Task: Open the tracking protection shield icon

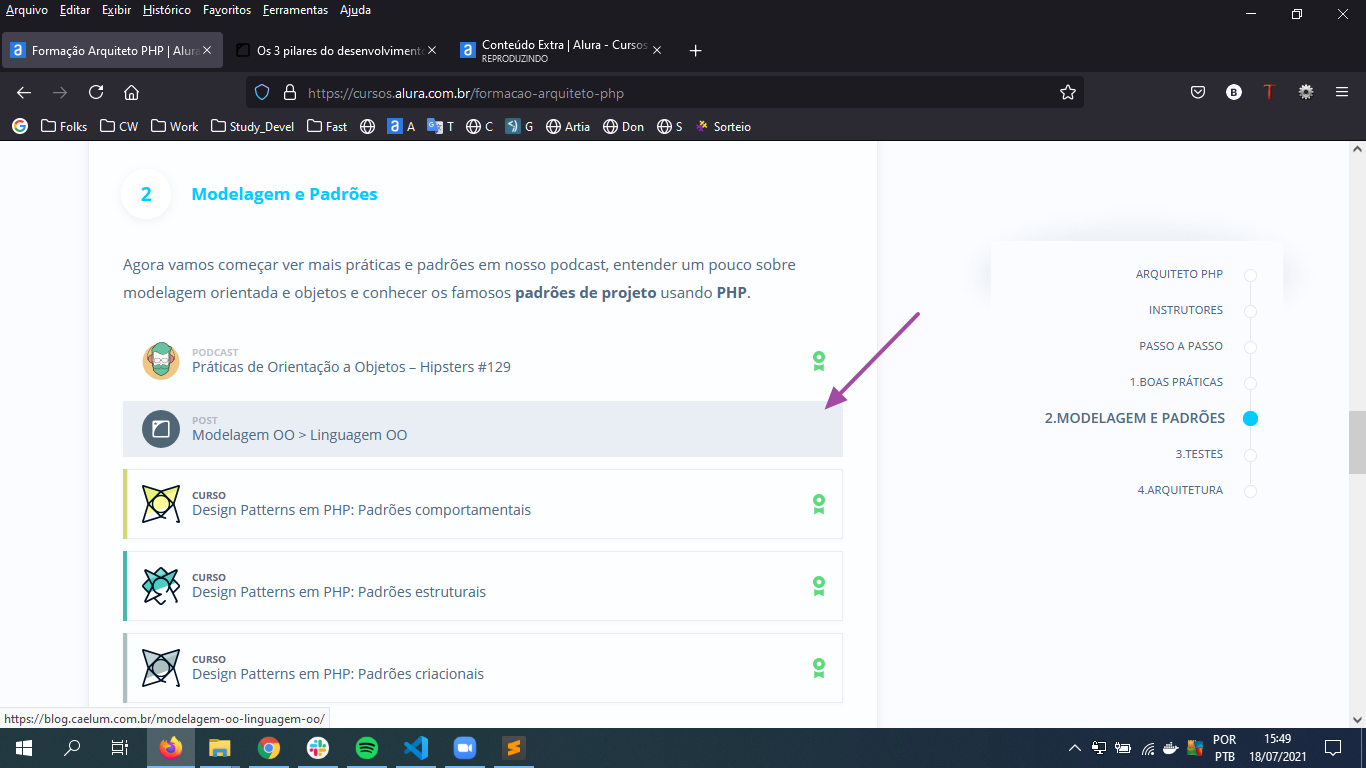Action: click(262, 92)
